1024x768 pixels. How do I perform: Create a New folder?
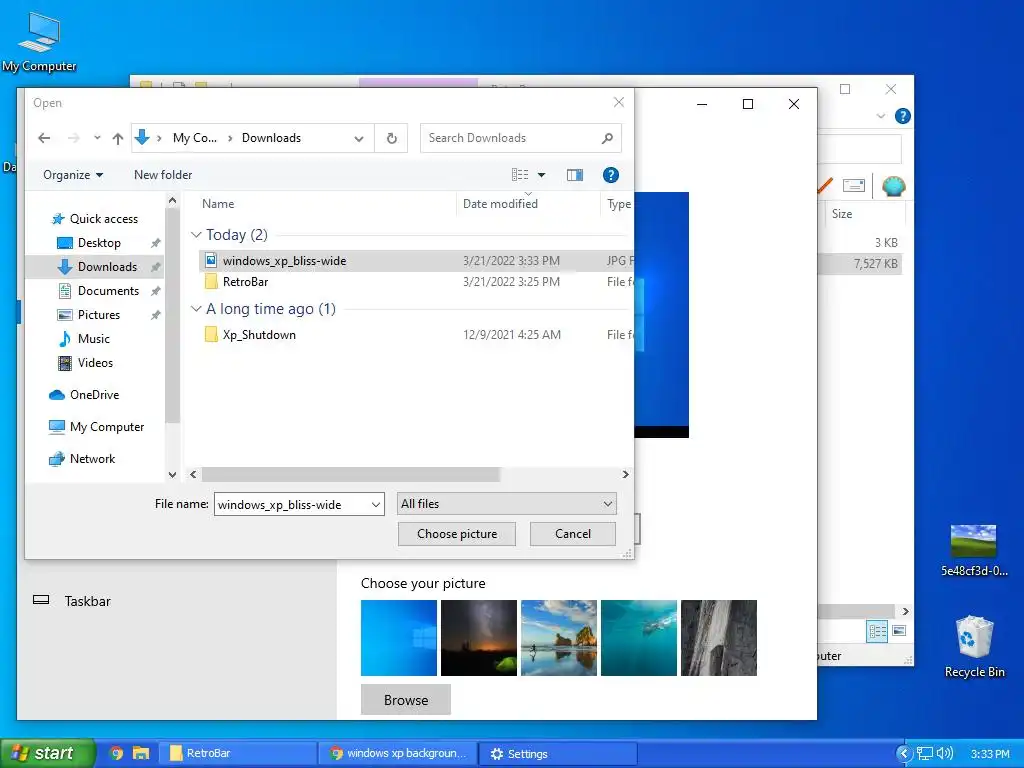[x=163, y=175]
